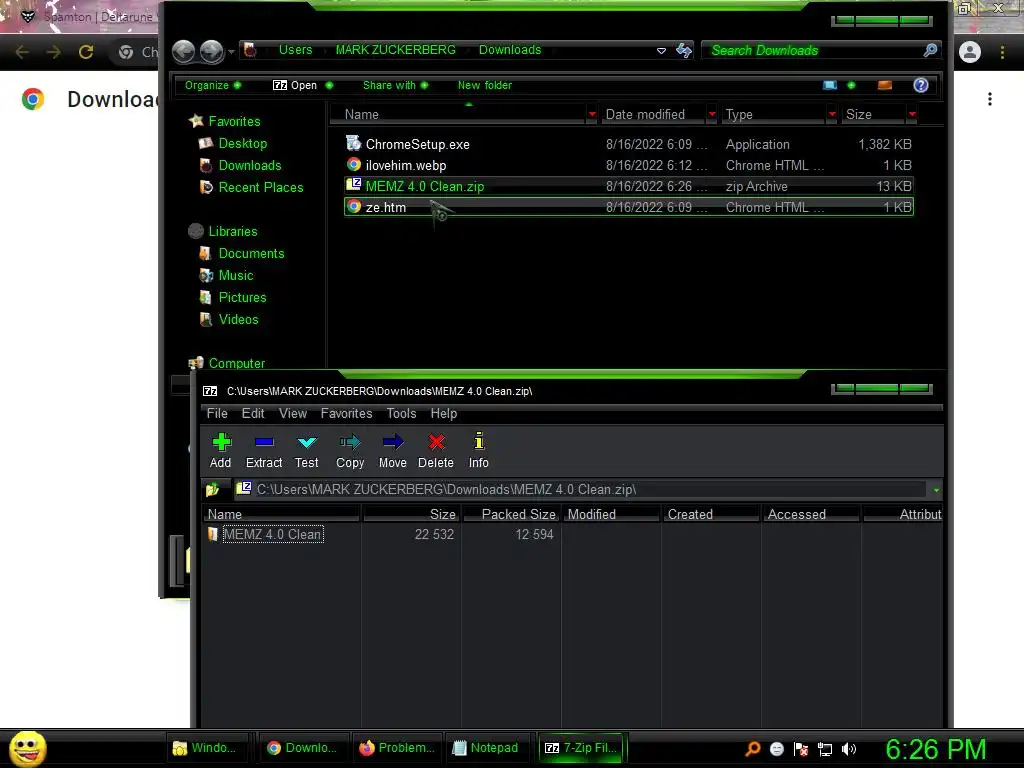1024x768 pixels.
Task: Open Documents library in sidebar
Action: tap(251, 253)
